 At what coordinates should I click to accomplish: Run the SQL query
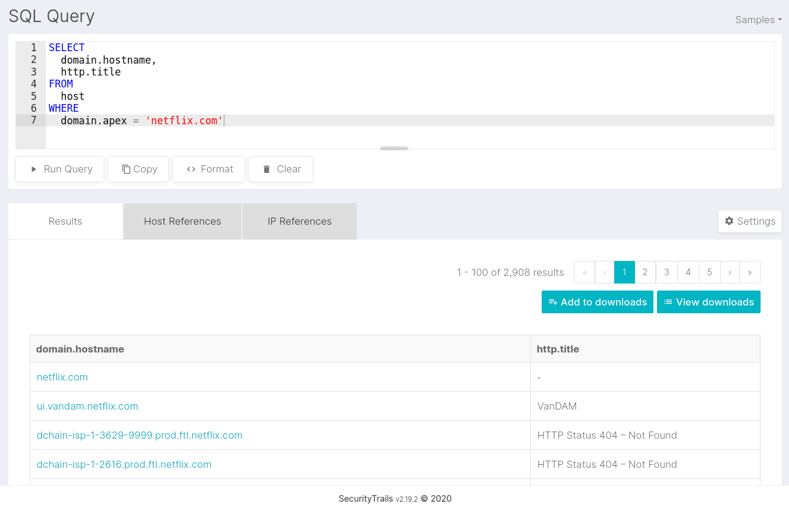point(60,169)
